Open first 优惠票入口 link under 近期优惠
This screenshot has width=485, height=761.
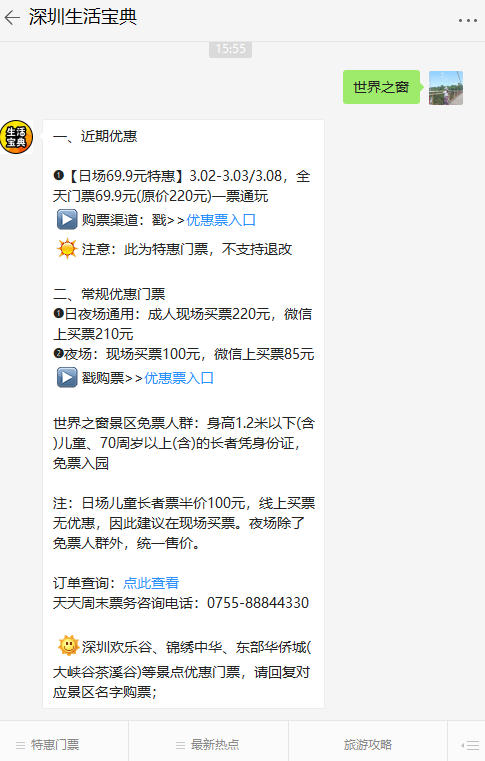click(x=221, y=220)
